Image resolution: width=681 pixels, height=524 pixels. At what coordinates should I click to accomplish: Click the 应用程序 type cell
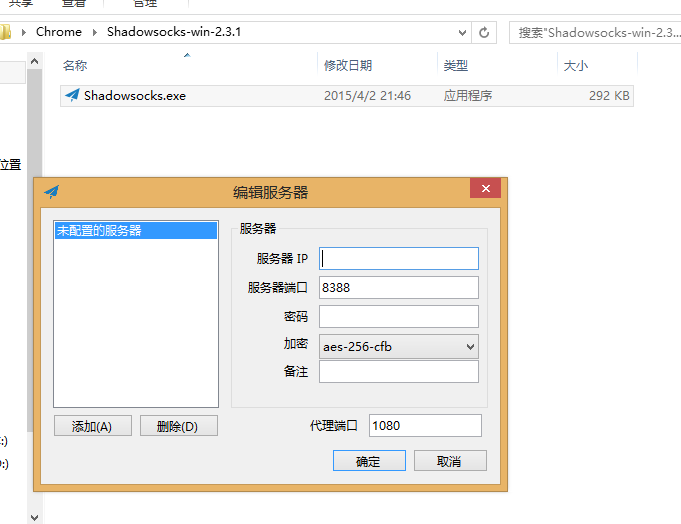(468, 96)
